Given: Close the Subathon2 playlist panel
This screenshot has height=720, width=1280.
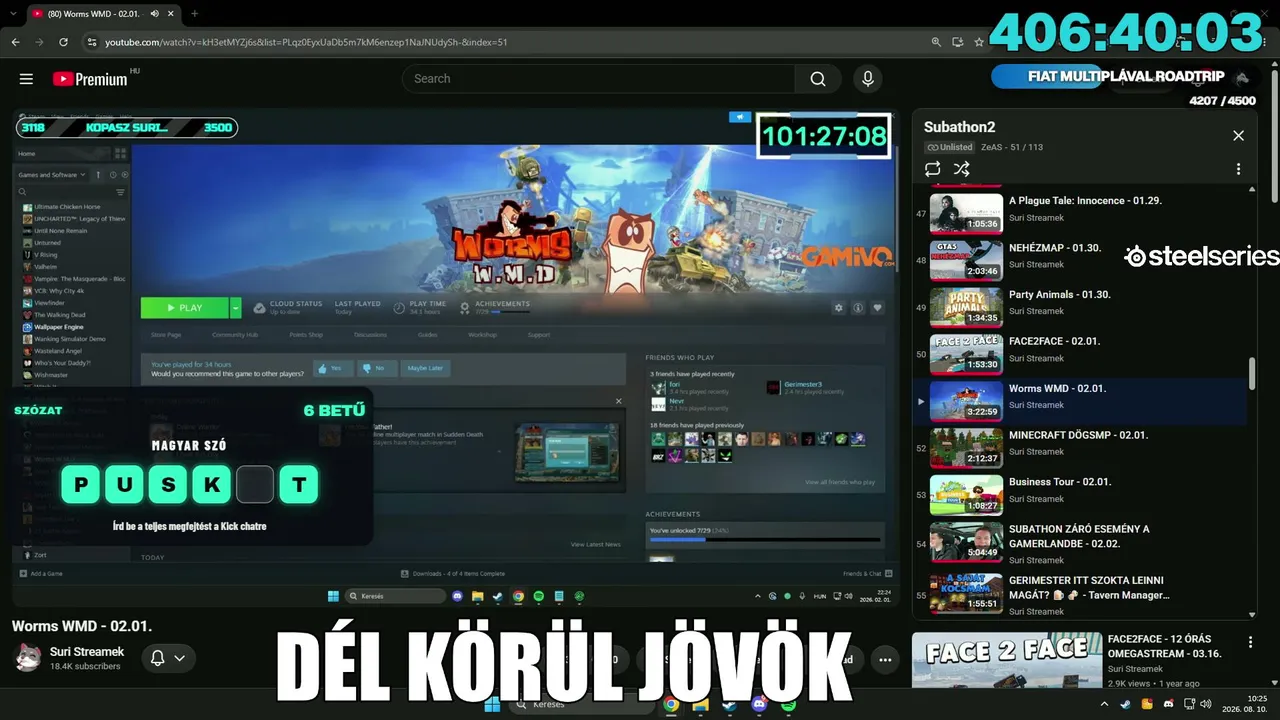Looking at the screenshot, I should [1238, 136].
